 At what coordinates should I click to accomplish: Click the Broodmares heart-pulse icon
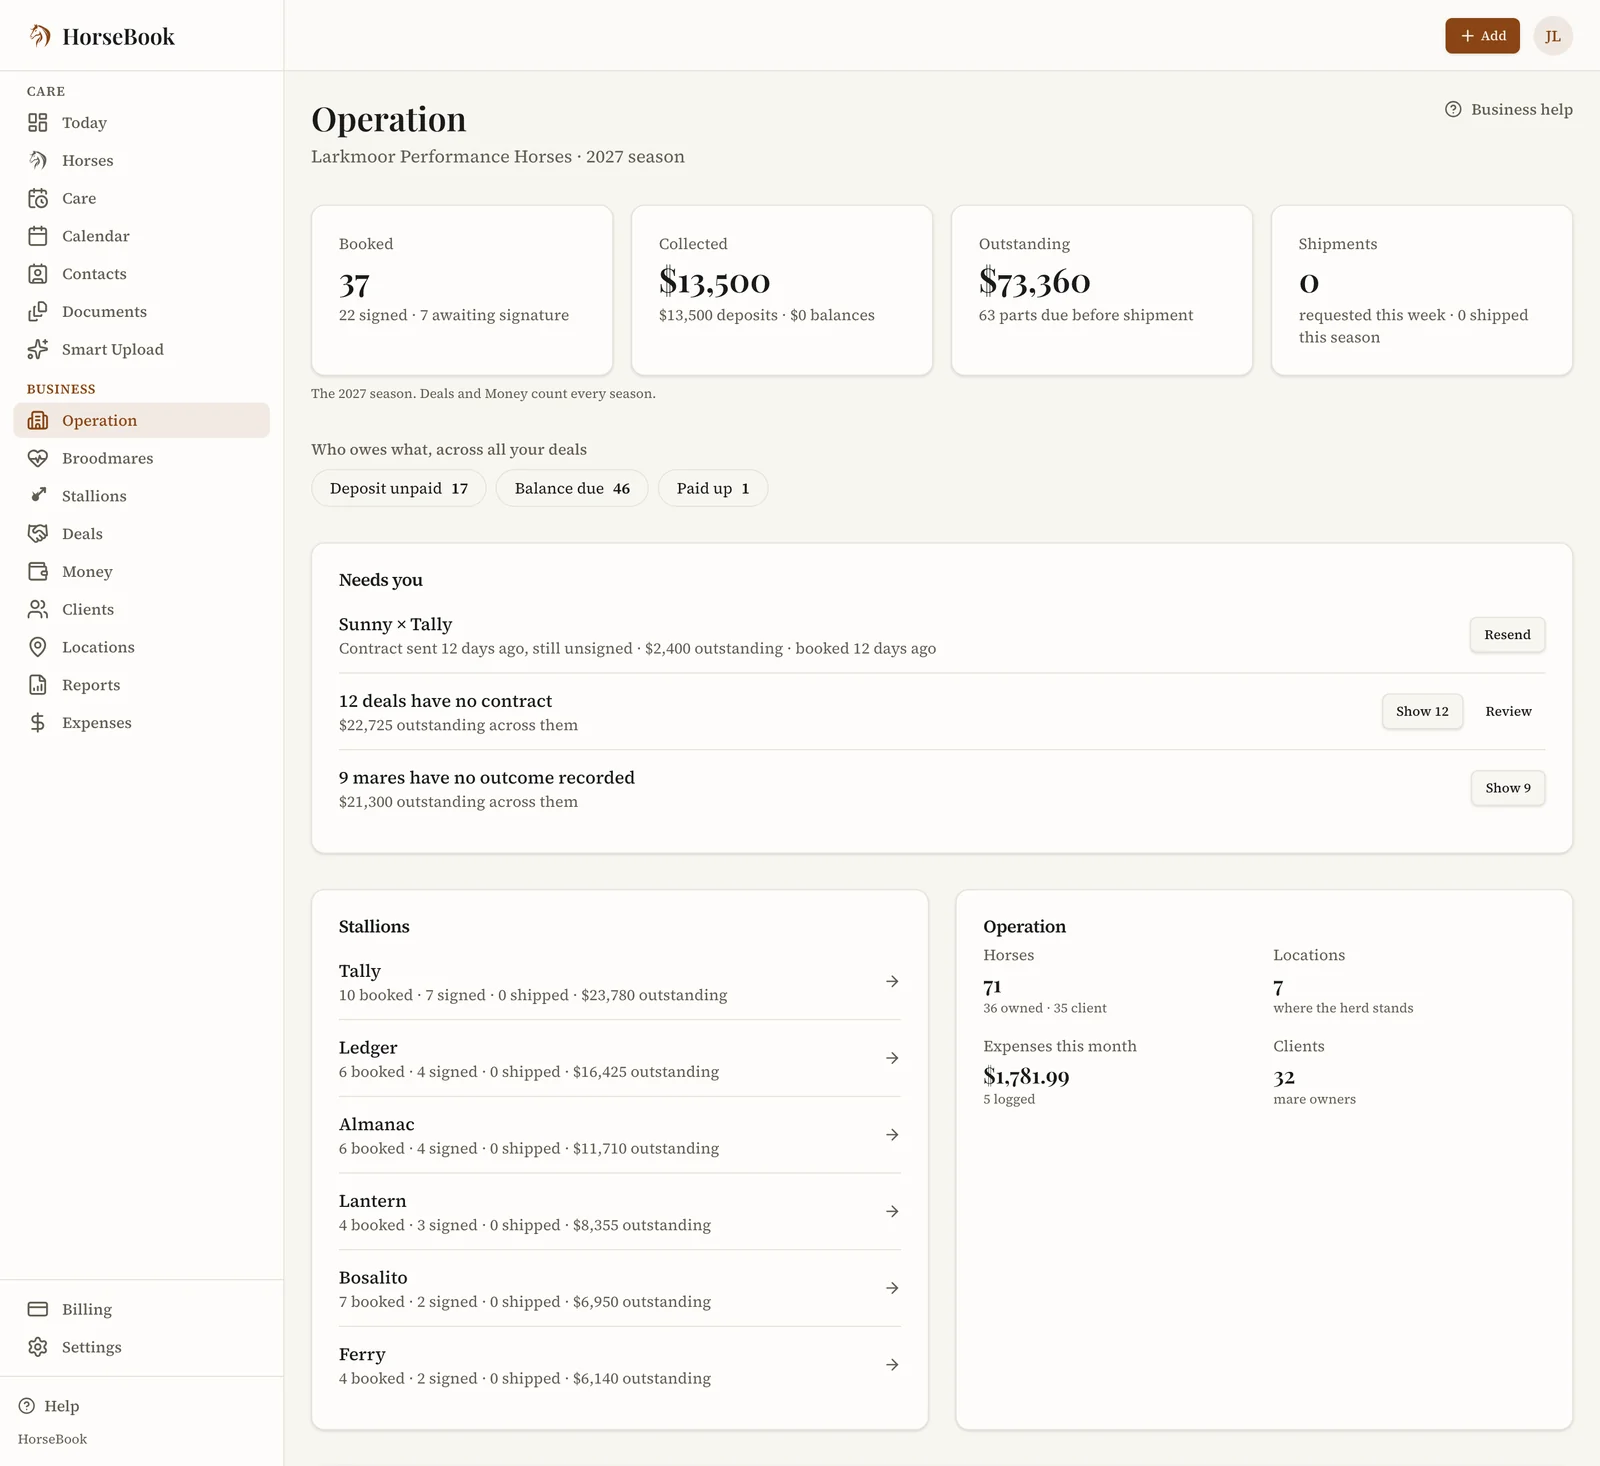coord(38,458)
